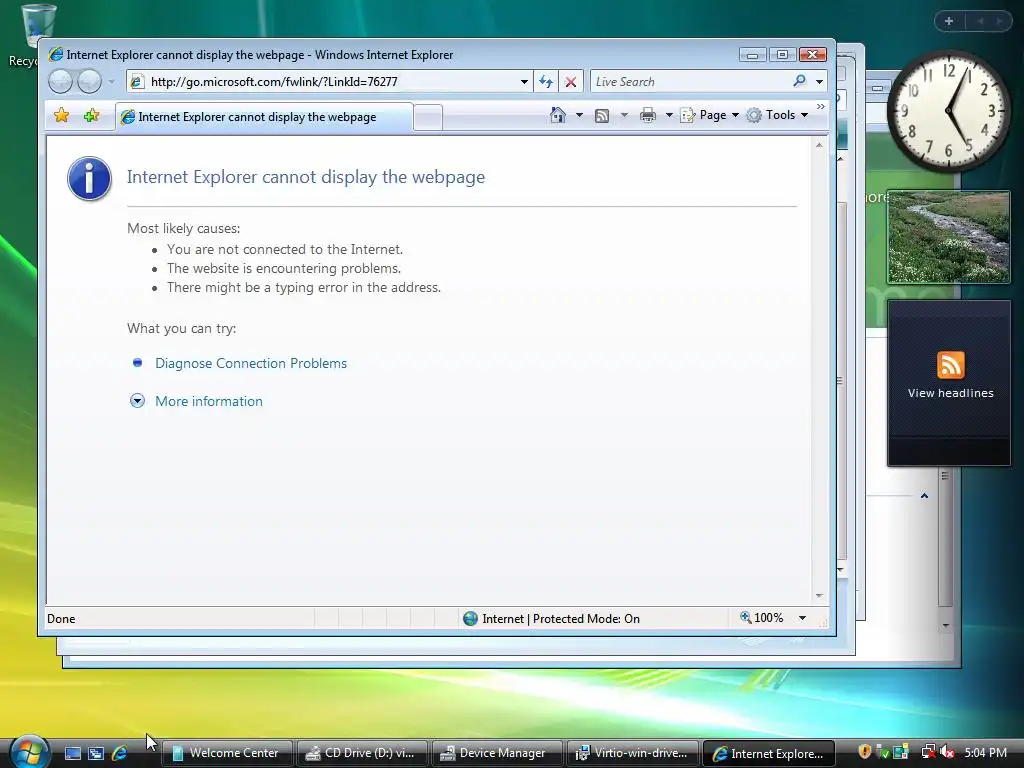Click the 'You are not connected to the Internet.' text
Viewport: 1024px width, 768px height.
coord(285,249)
